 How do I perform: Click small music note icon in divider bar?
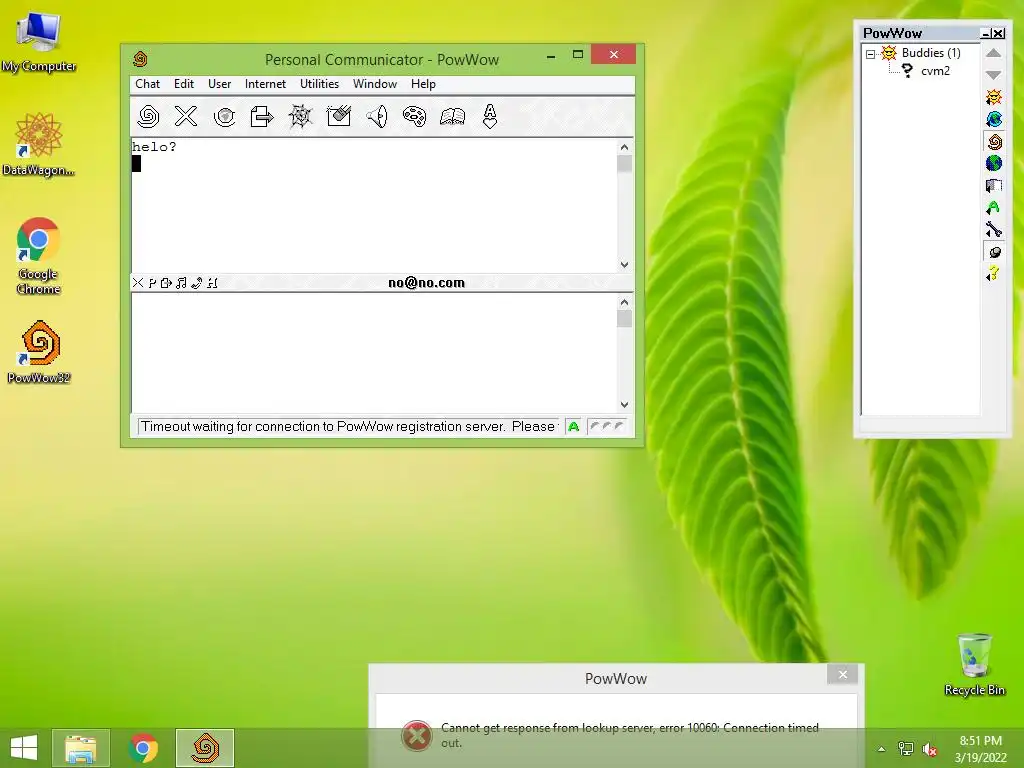pos(182,283)
